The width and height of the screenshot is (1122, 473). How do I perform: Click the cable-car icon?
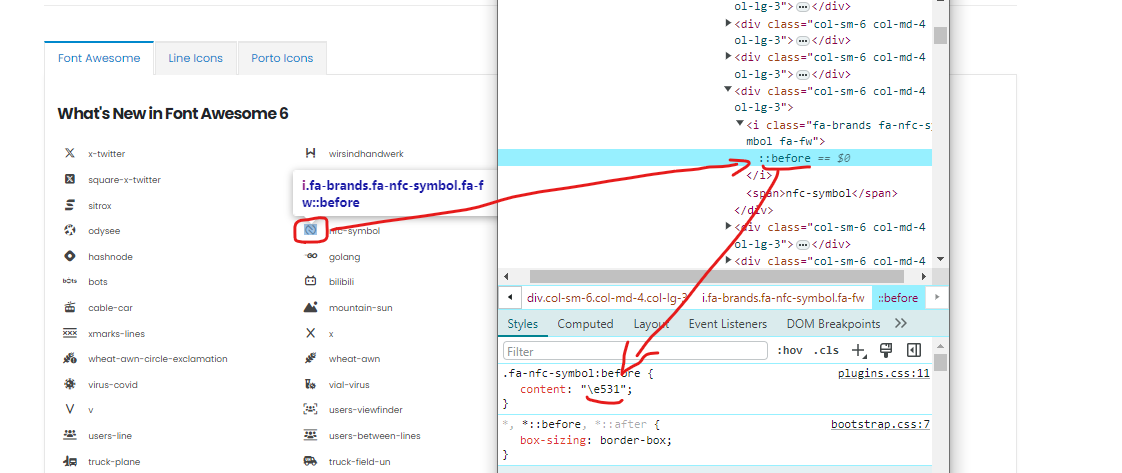(69, 308)
